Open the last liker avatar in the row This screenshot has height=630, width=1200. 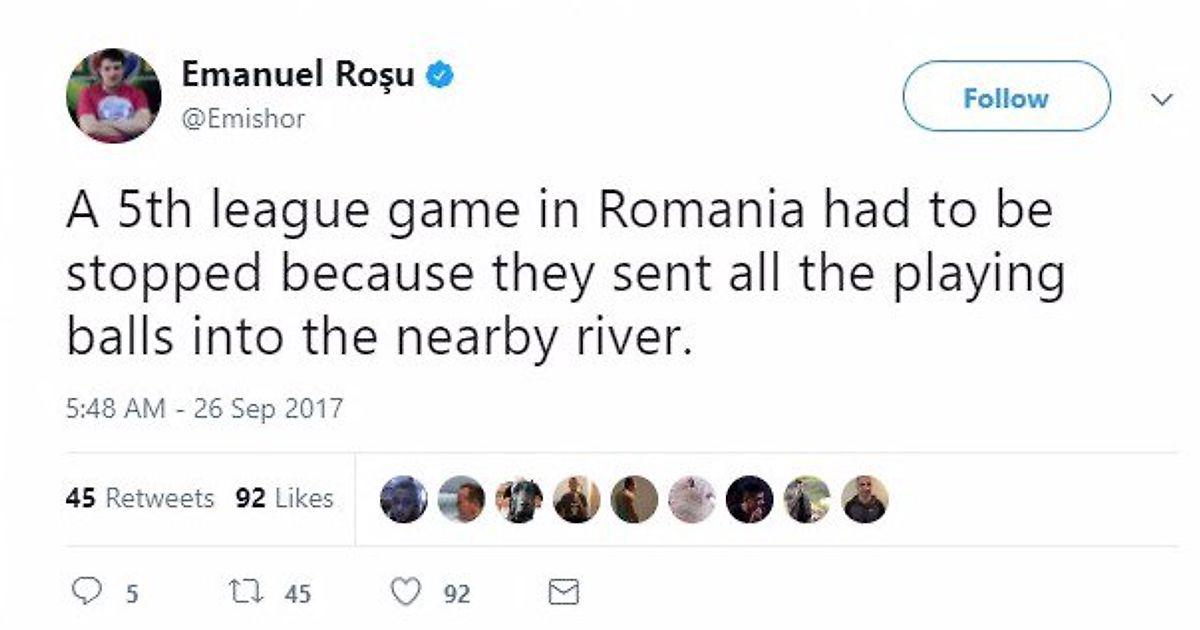(864, 498)
